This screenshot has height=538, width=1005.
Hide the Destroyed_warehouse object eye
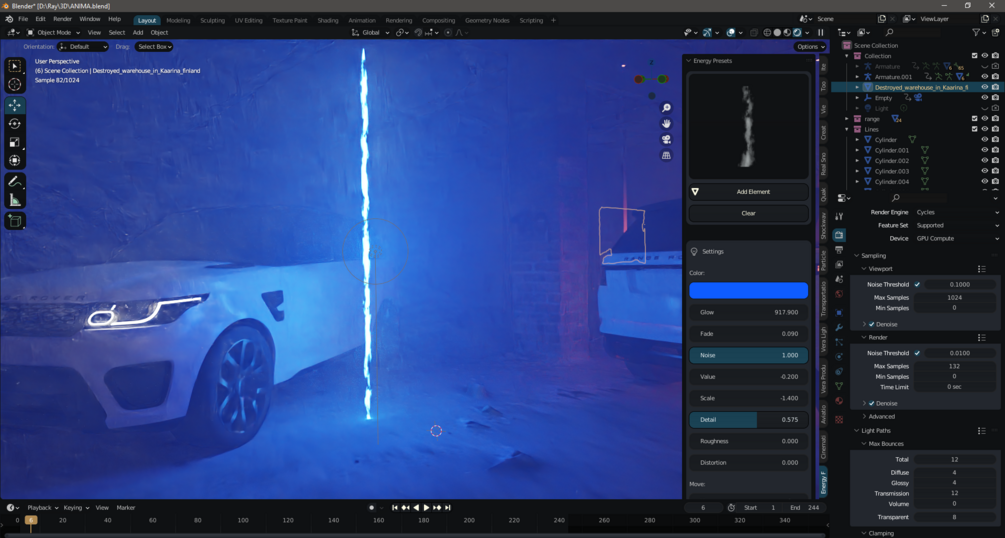[984, 87]
